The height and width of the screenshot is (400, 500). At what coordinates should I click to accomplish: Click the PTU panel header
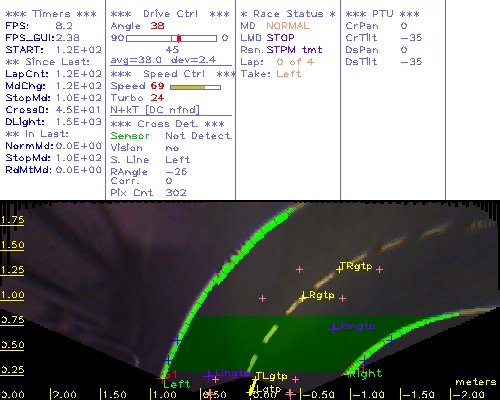click(x=382, y=14)
